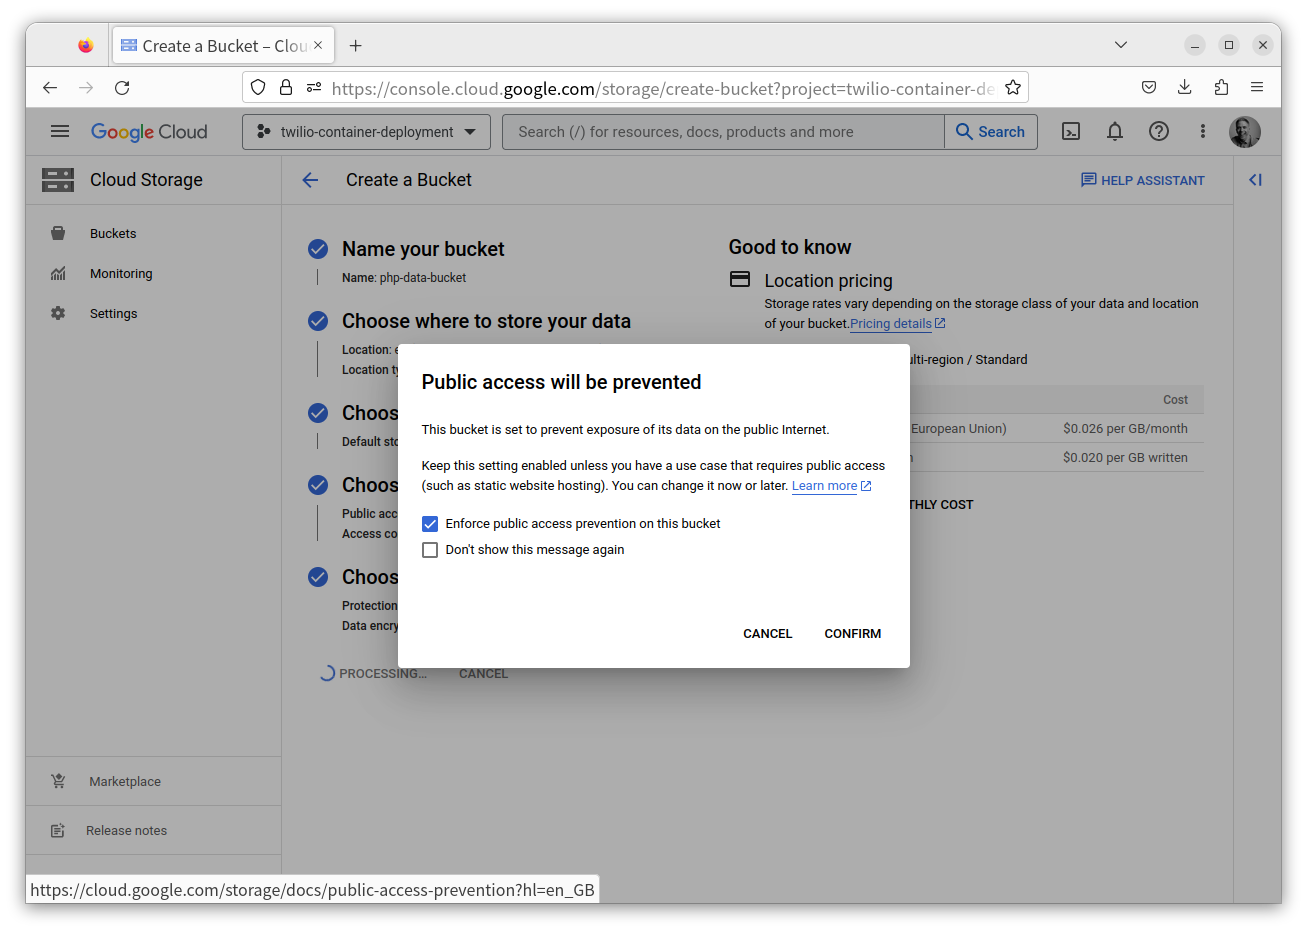Screen dimensions: 1307x932
Task: Check Don't show this message again
Action: click(430, 550)
